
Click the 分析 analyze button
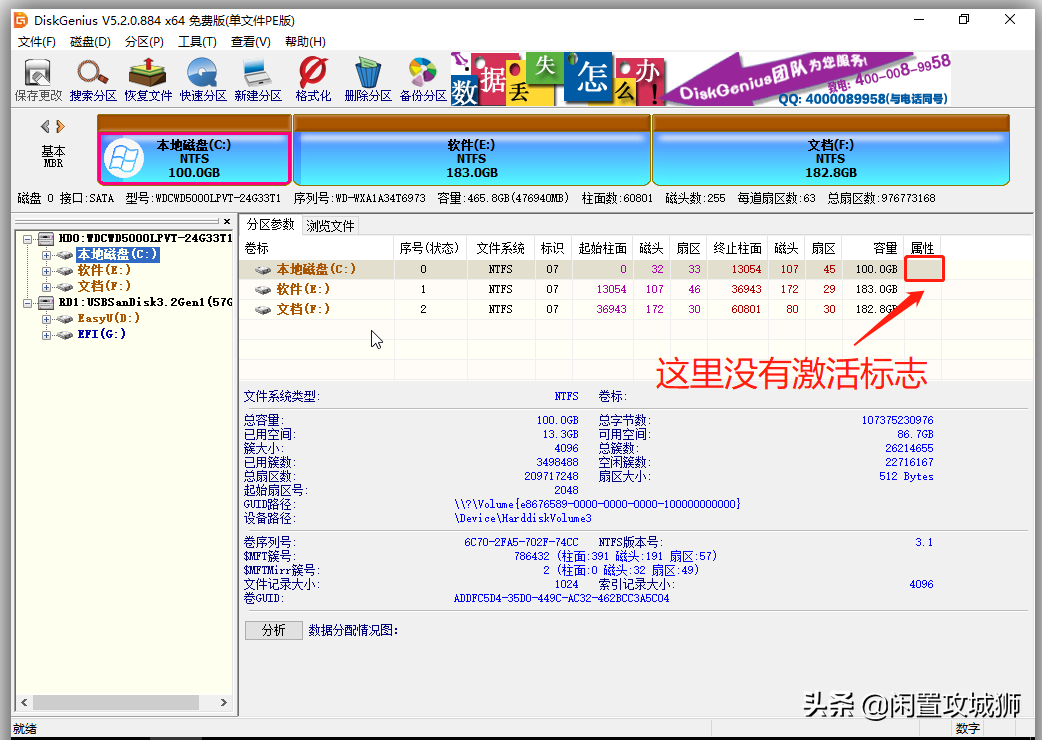274,630
